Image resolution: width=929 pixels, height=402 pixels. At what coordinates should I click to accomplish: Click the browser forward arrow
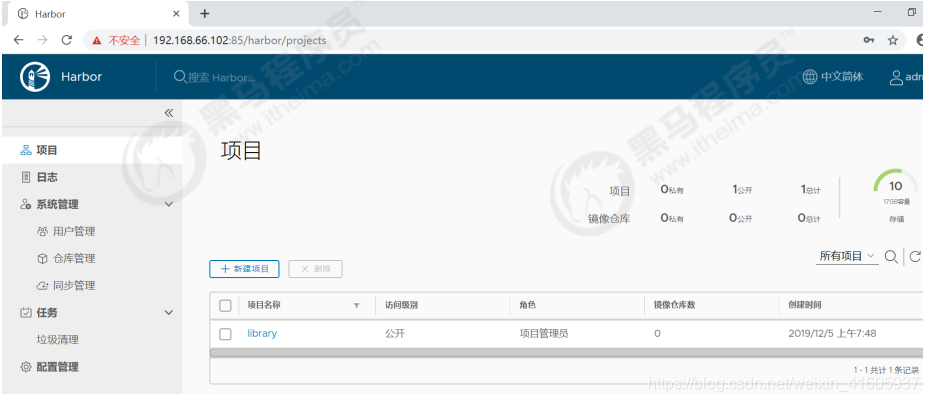43,40
